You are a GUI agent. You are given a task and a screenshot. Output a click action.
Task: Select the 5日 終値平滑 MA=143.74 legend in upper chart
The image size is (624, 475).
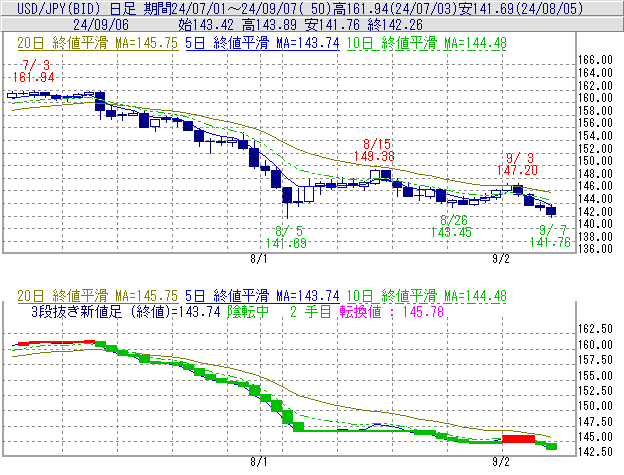point(262,43)
